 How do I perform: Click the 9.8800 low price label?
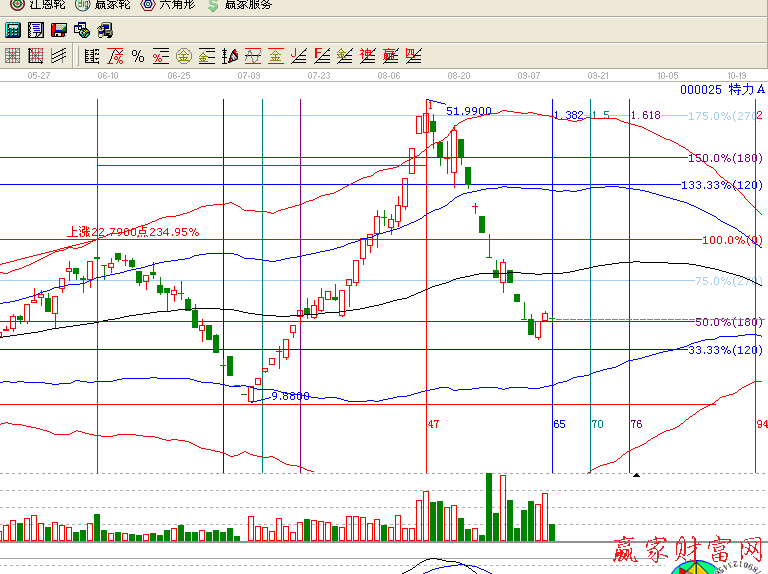290,396
